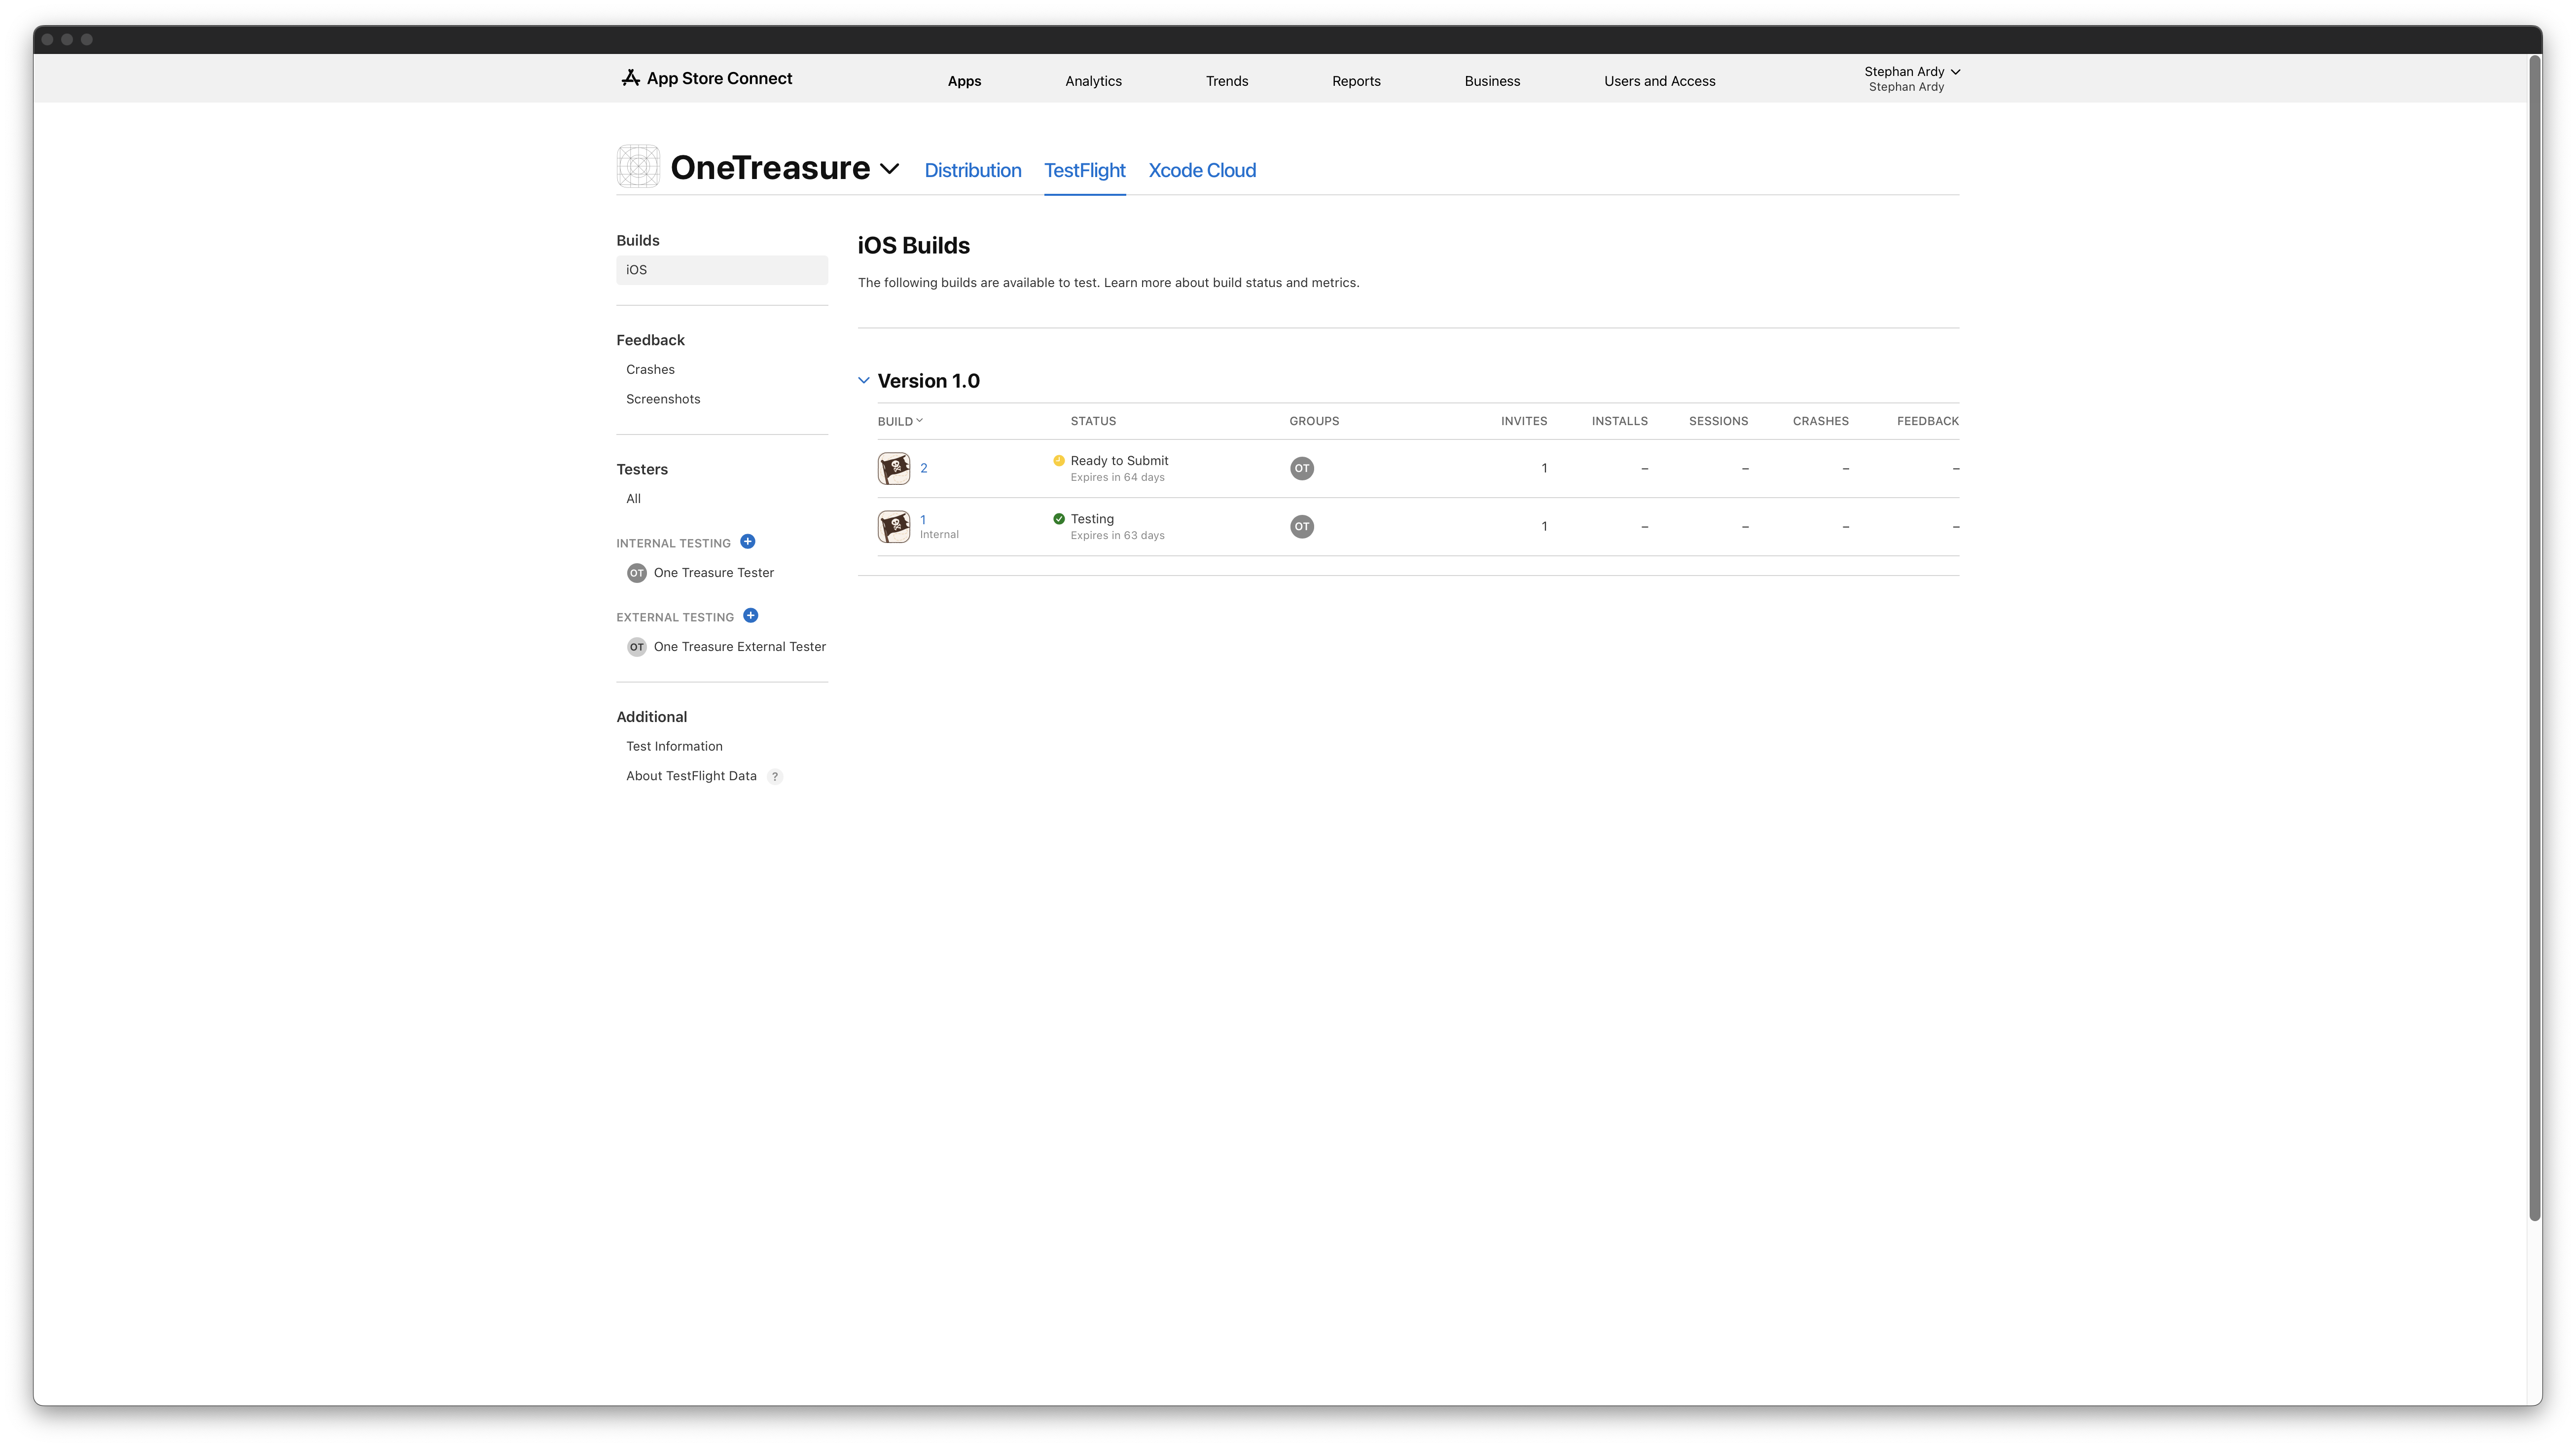Open About TestFlight Data help question mark
The width and height of the screenshot is (2576, 1447).
[x=774, y=777]
